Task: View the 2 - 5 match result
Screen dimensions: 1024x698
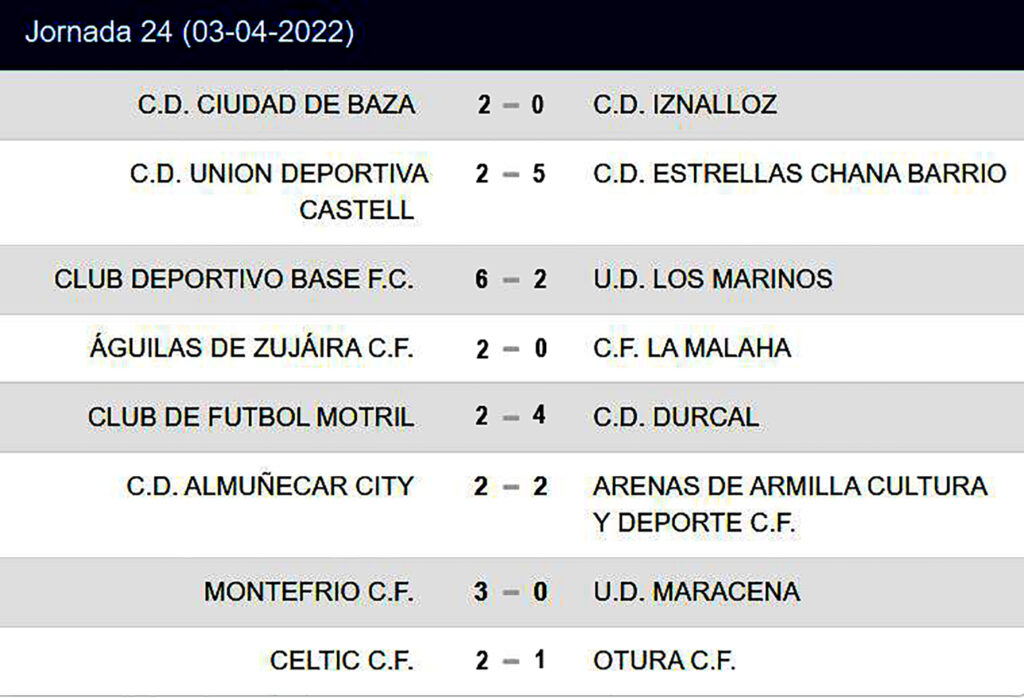Action: 511,174
